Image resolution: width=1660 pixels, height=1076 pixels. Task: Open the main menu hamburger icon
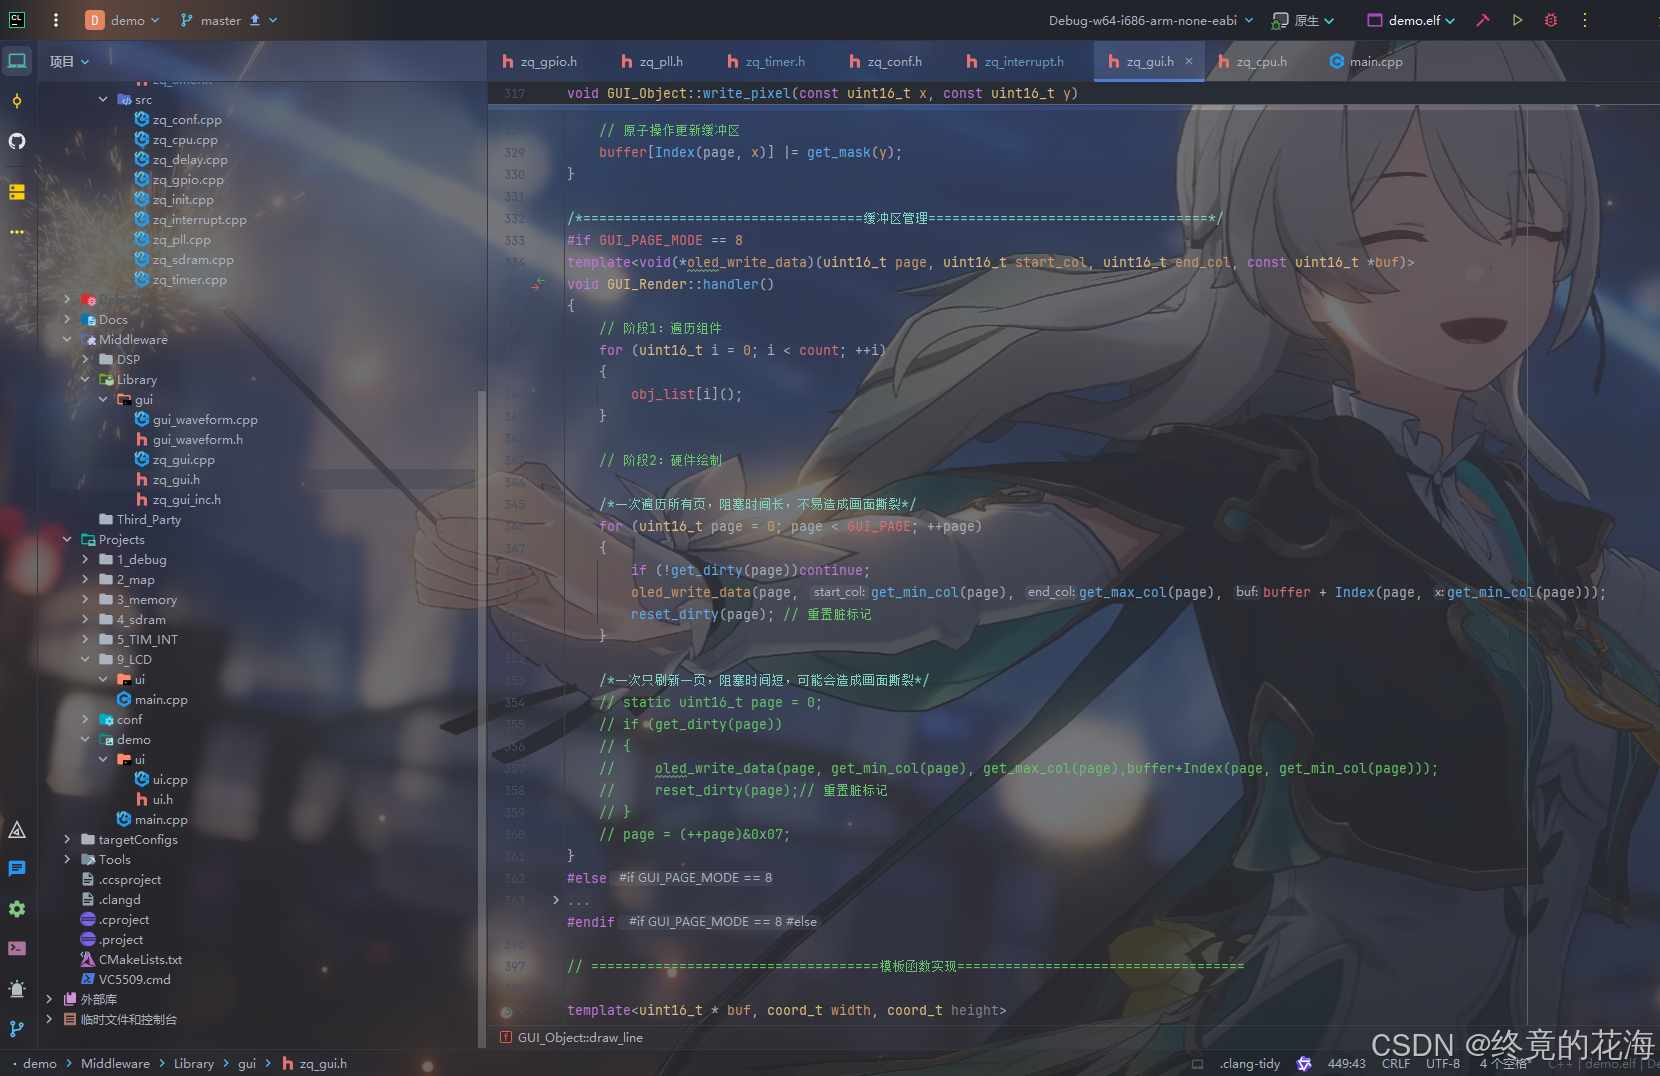pos(56,20)
